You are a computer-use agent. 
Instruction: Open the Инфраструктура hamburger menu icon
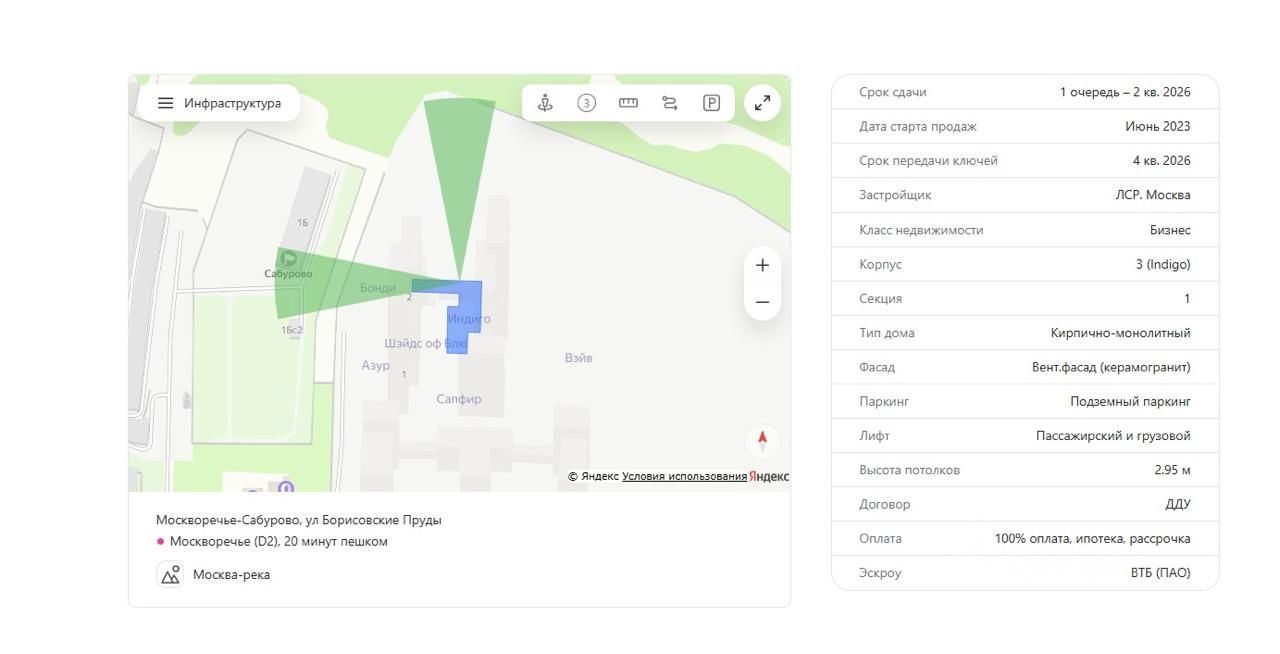(x=166, y=103)
